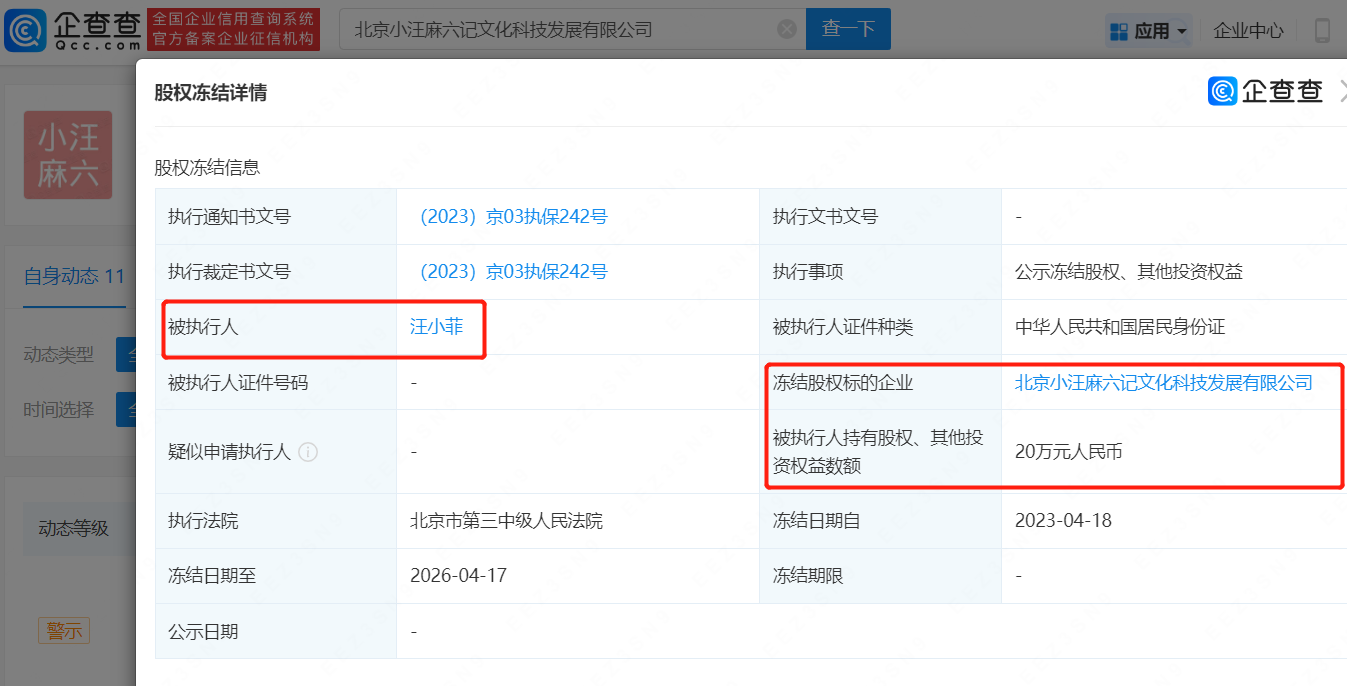Image resolution: width=1347 pixels, height=686 pixels.
Task: Click the 企查查 logo in the dialog
Action: click(1265, 92)
